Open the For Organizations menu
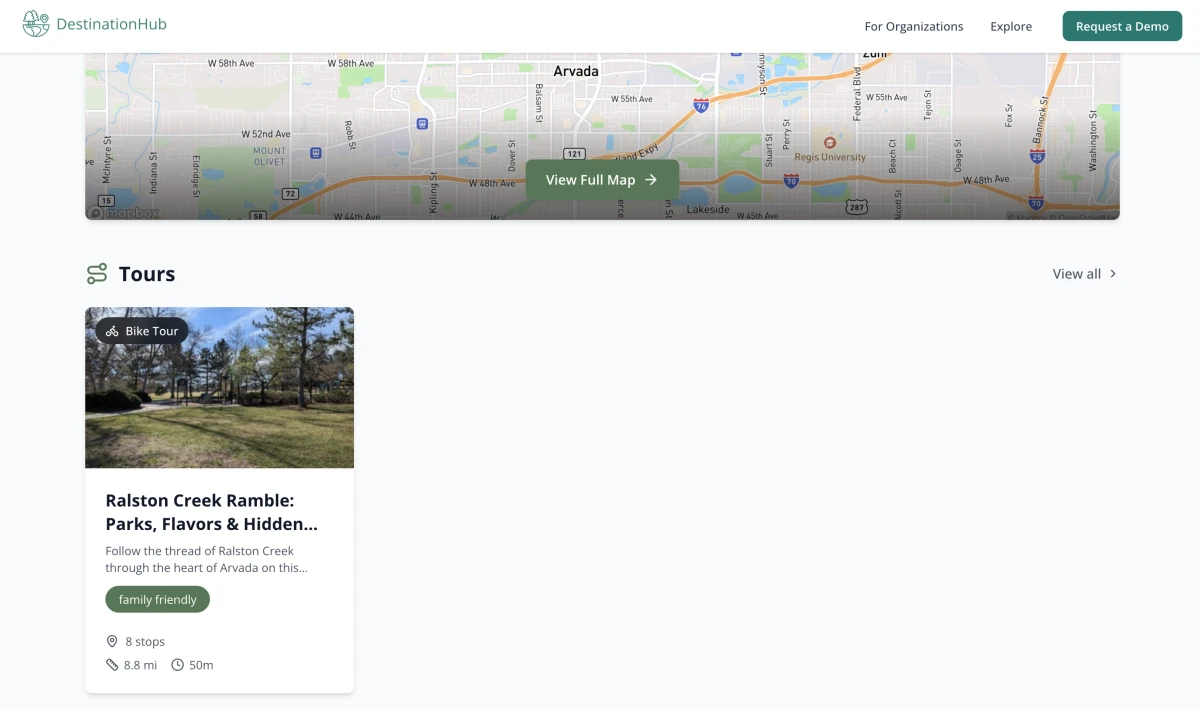This screenshot has width=1200, height=710. point(914,27)
